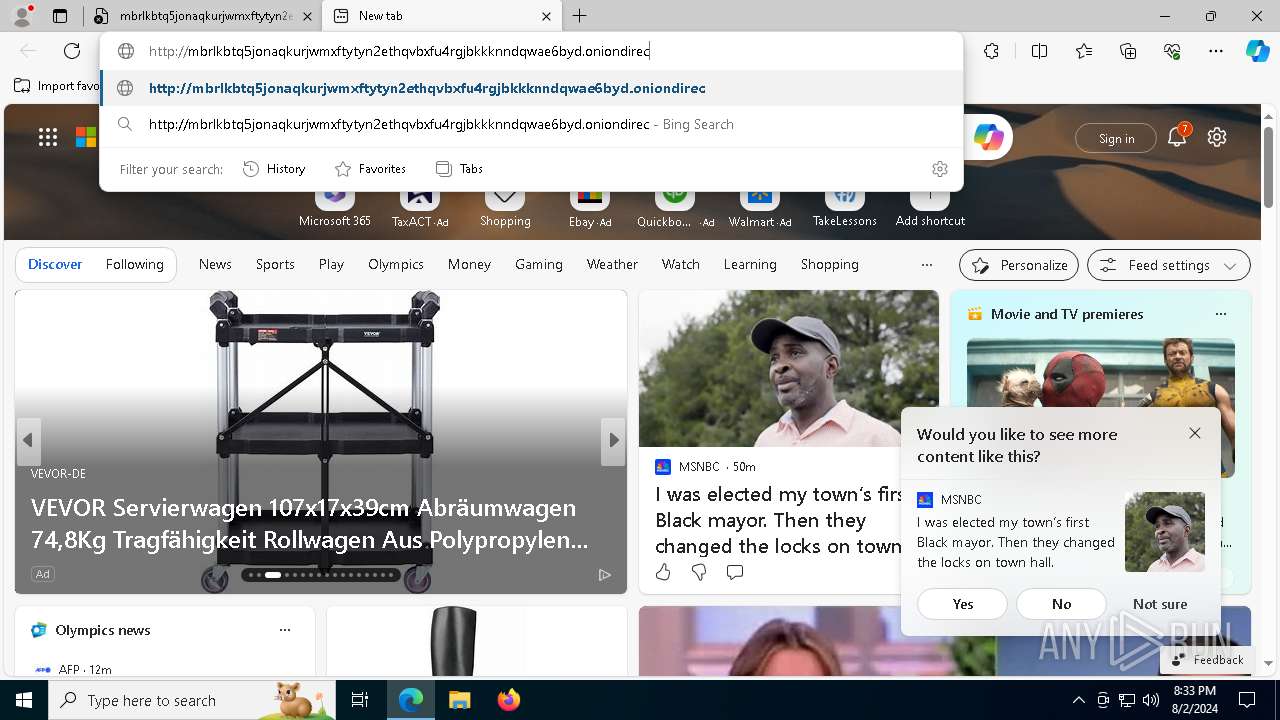The height and width of the screenshot is (720, 1280).
Task: Show previous carousel slide arrow
Action: pos(28,440)
